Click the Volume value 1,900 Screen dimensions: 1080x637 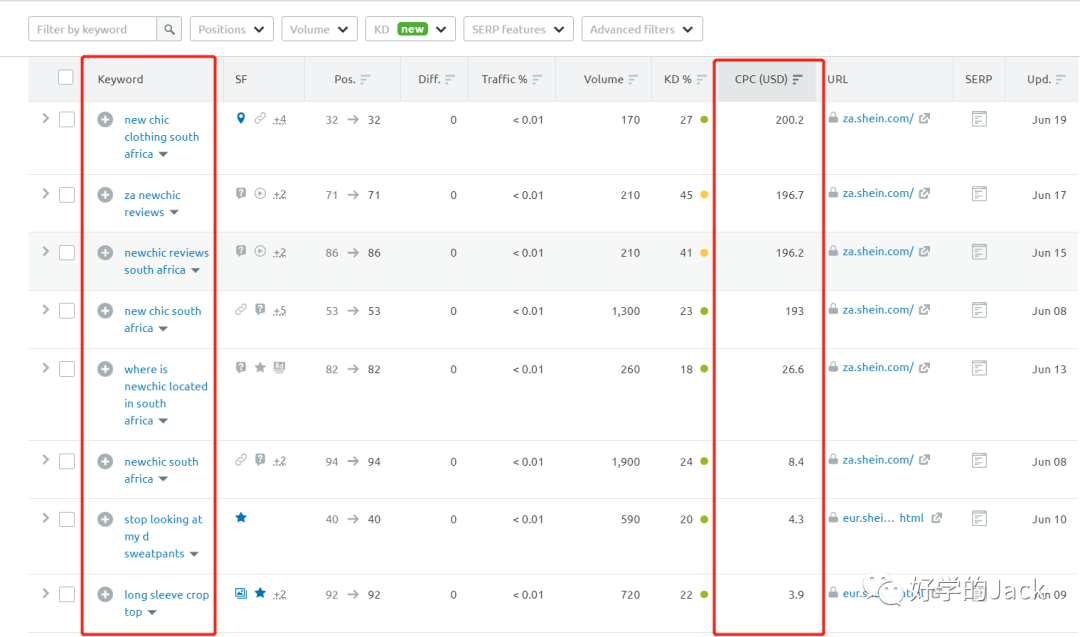tap(625, 461)
